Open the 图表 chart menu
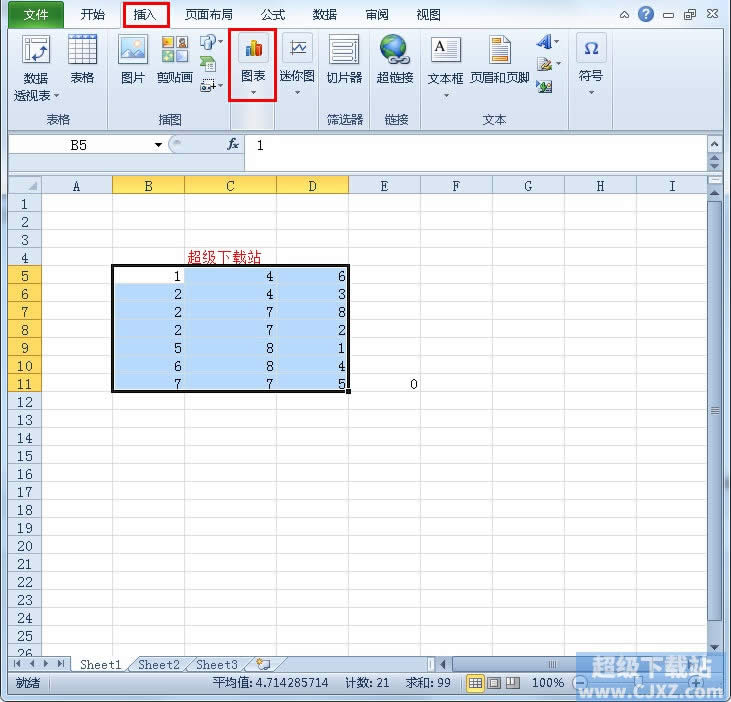731x702 pixels. (x=253, y=64)
